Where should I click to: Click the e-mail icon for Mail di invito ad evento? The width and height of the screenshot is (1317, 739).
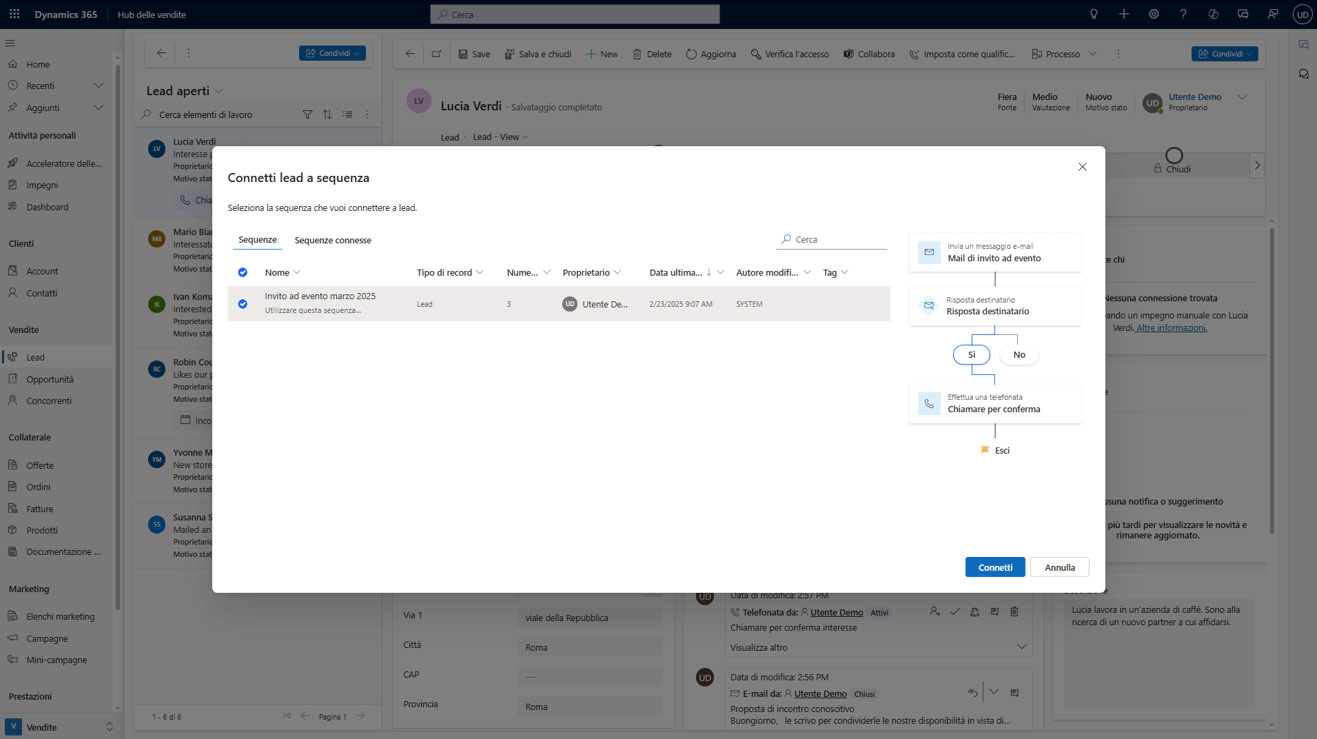pyautogui.click(x=929, y=253)
